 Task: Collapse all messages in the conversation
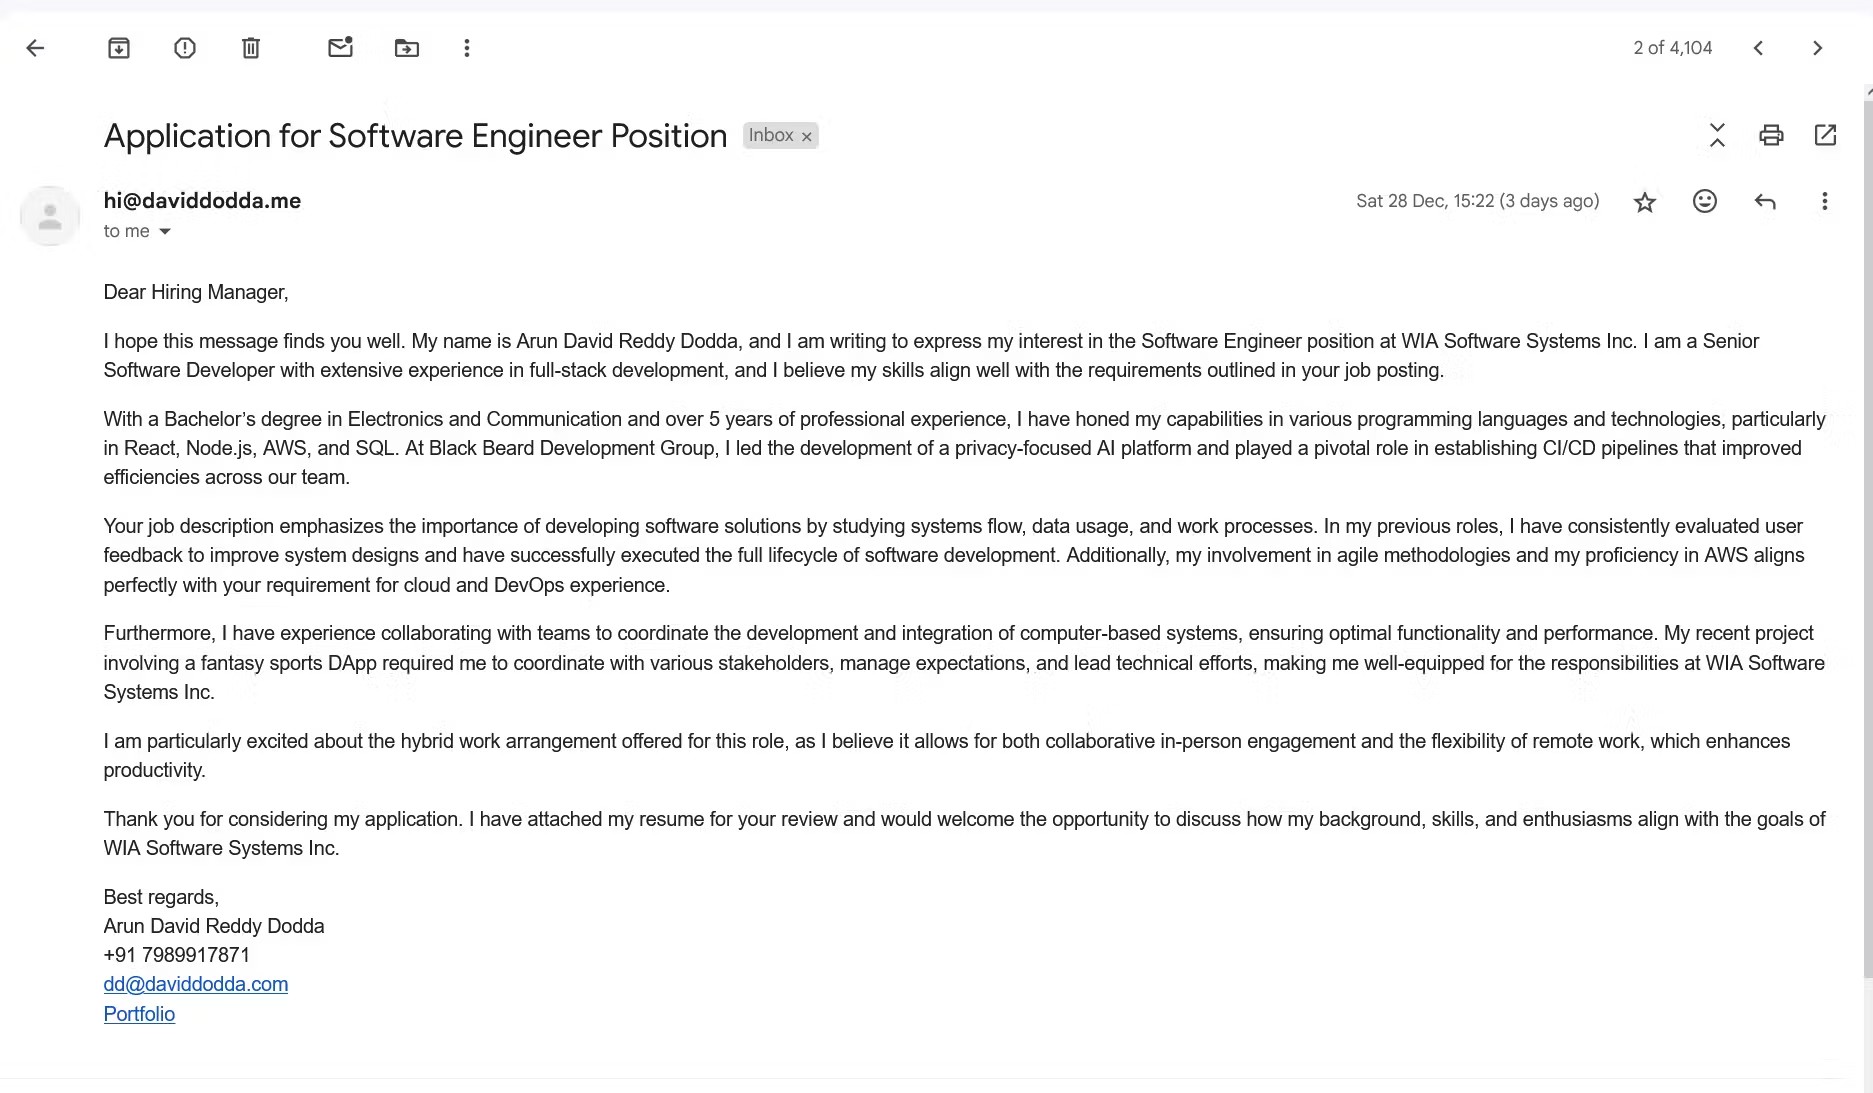[1717, 135]
